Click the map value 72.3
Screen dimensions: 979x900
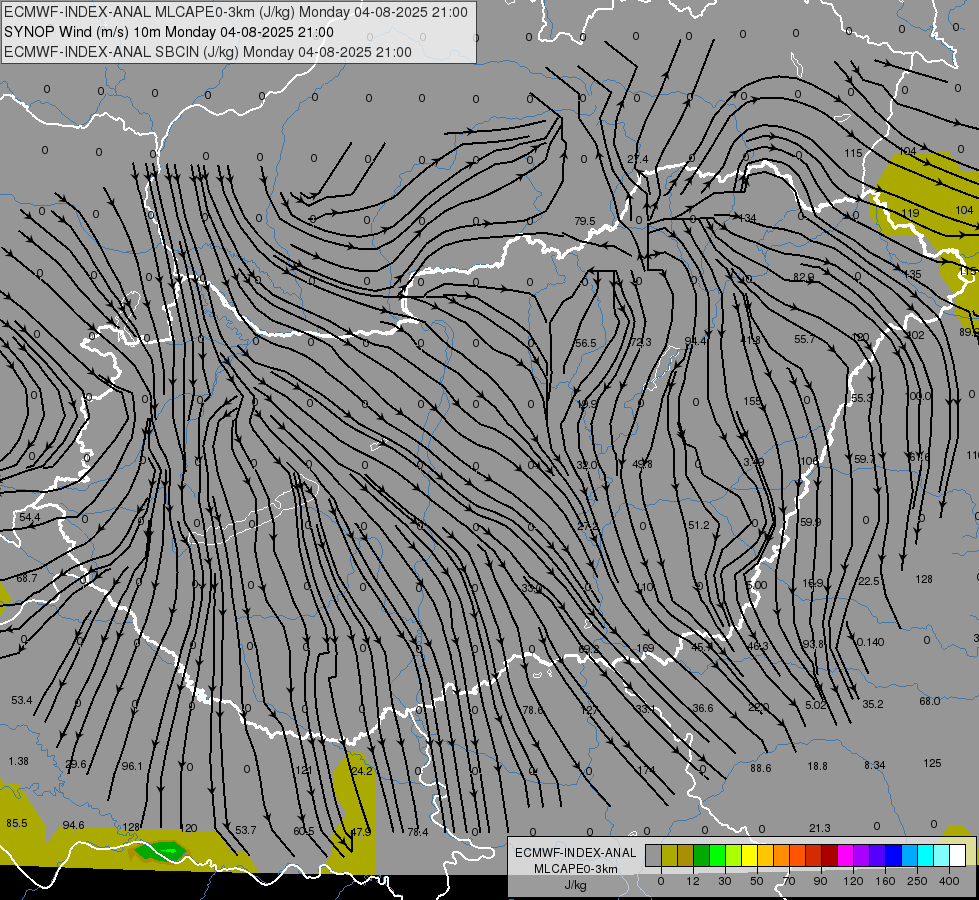pos(641,342)
